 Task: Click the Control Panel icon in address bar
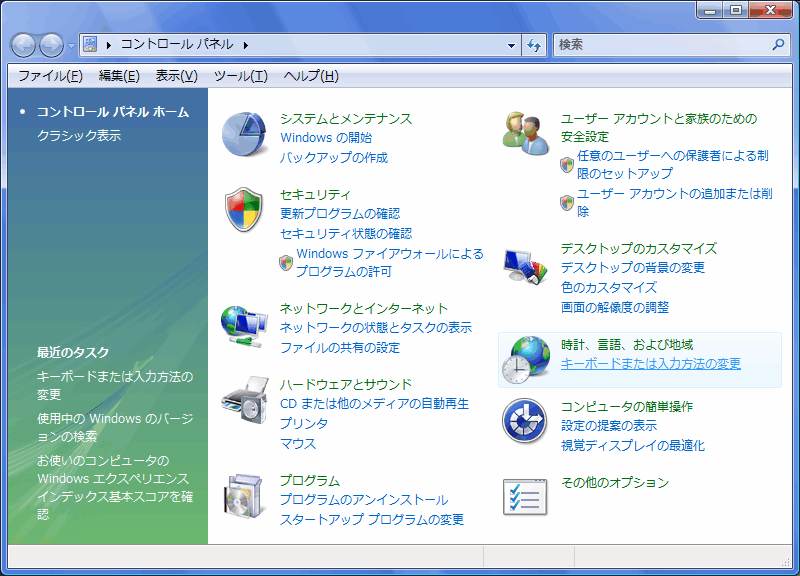[90, 44]
